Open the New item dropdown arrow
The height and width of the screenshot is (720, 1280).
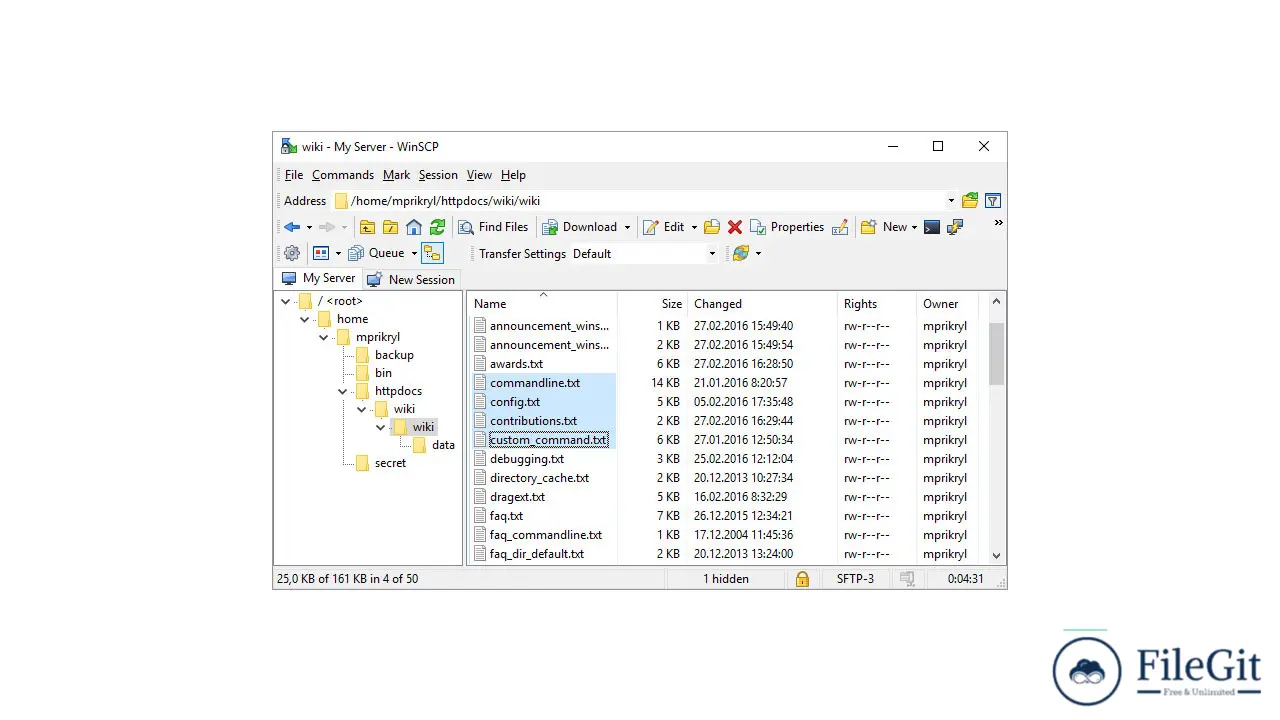[x=914, y=228]
